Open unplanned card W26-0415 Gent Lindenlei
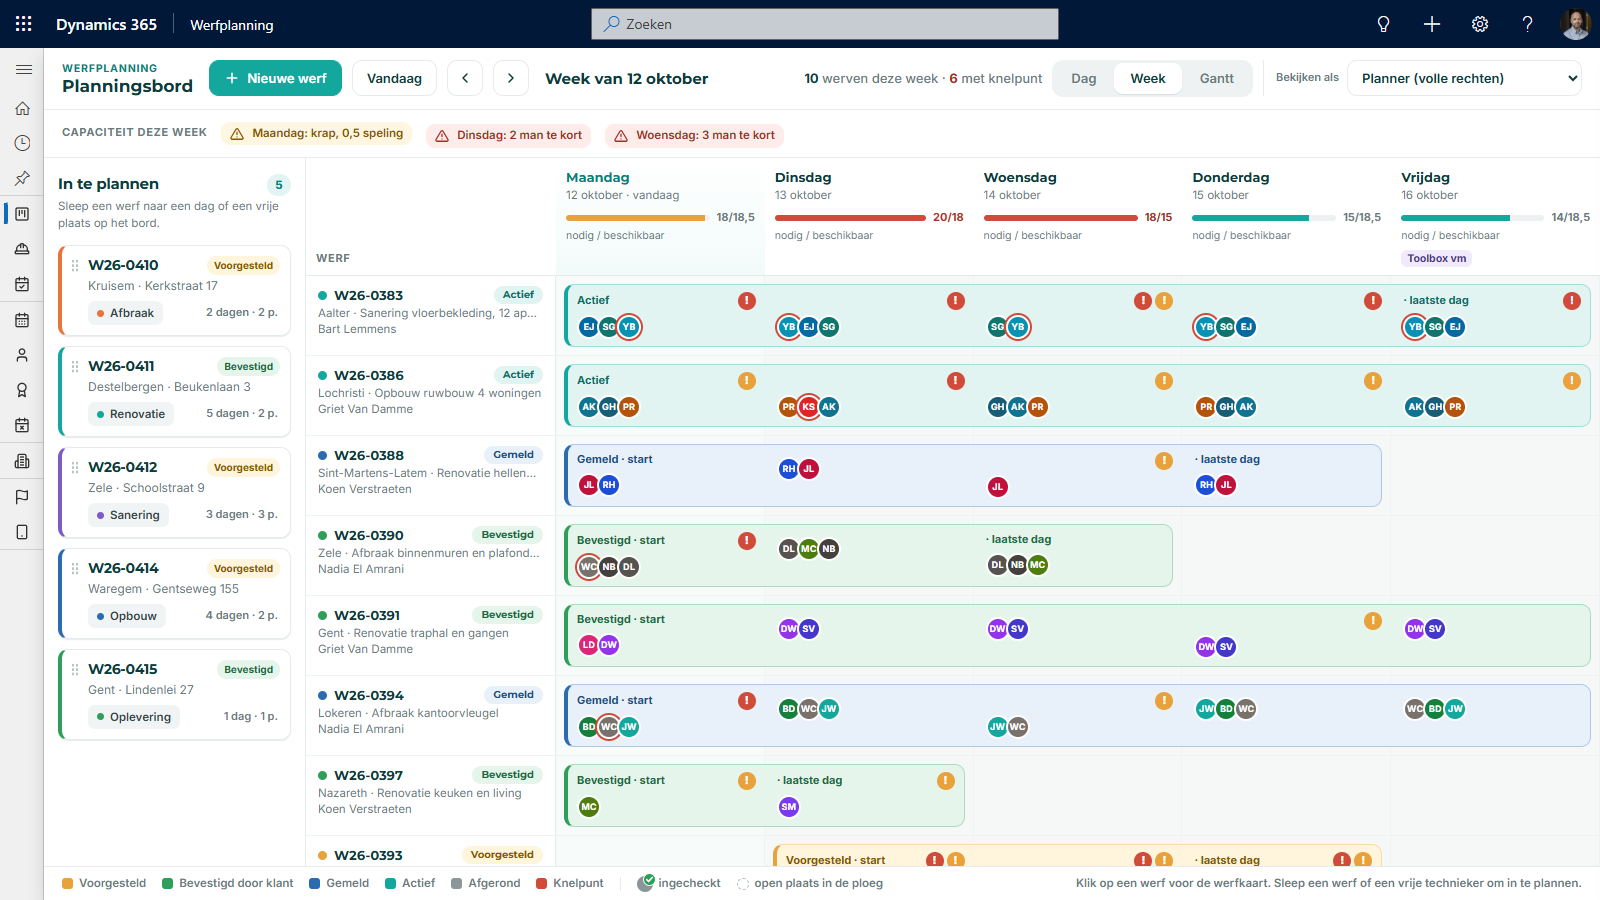The image size is (1600, 900). (175, 695)
